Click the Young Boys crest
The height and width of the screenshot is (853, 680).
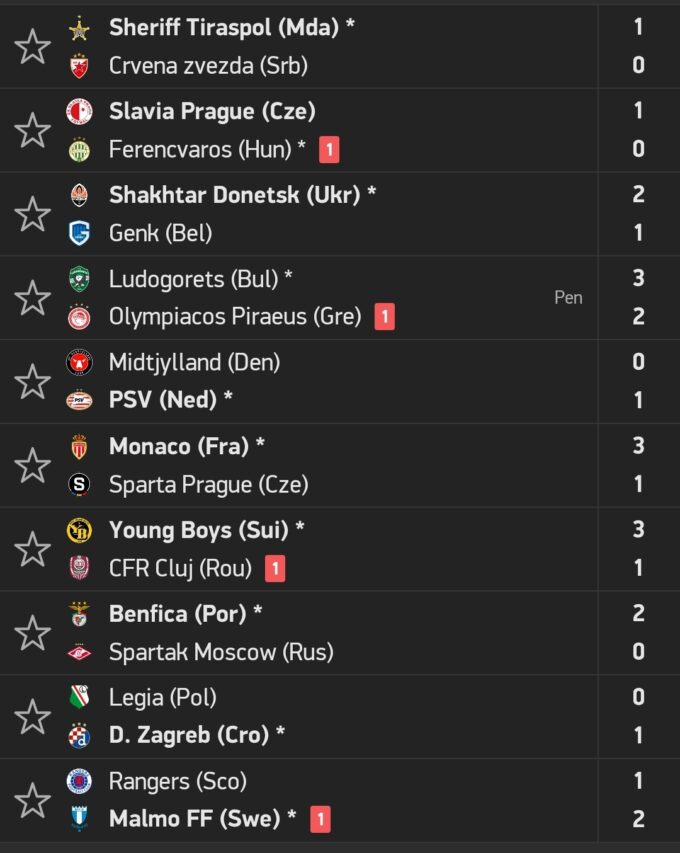click(x=79, y=530)
